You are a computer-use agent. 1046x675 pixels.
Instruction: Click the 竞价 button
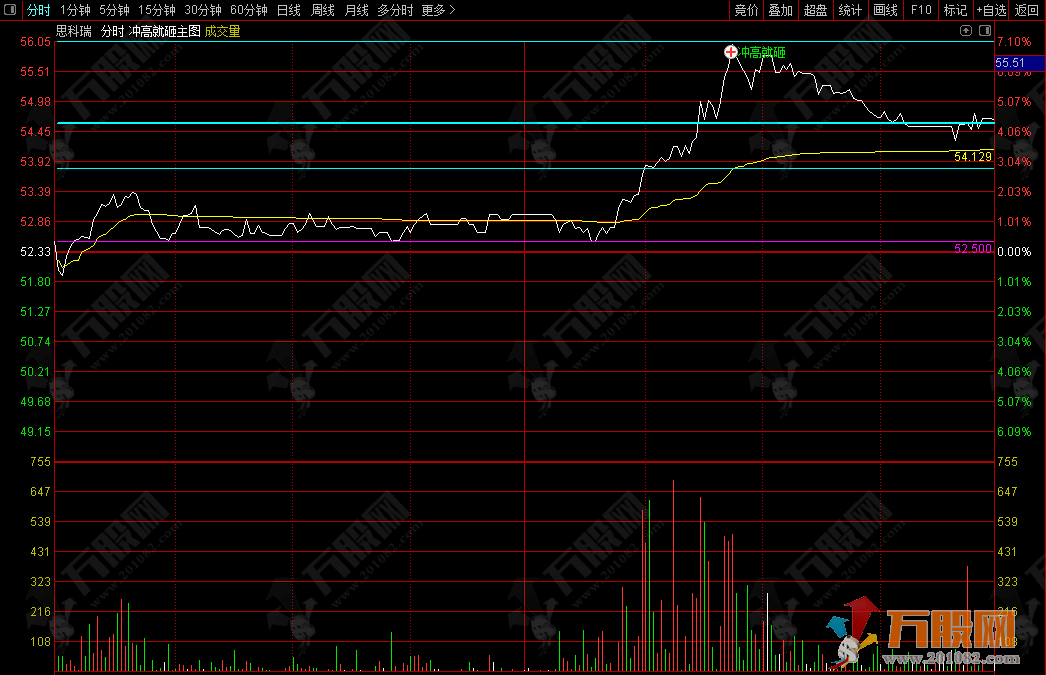click(x=746, y=10)
